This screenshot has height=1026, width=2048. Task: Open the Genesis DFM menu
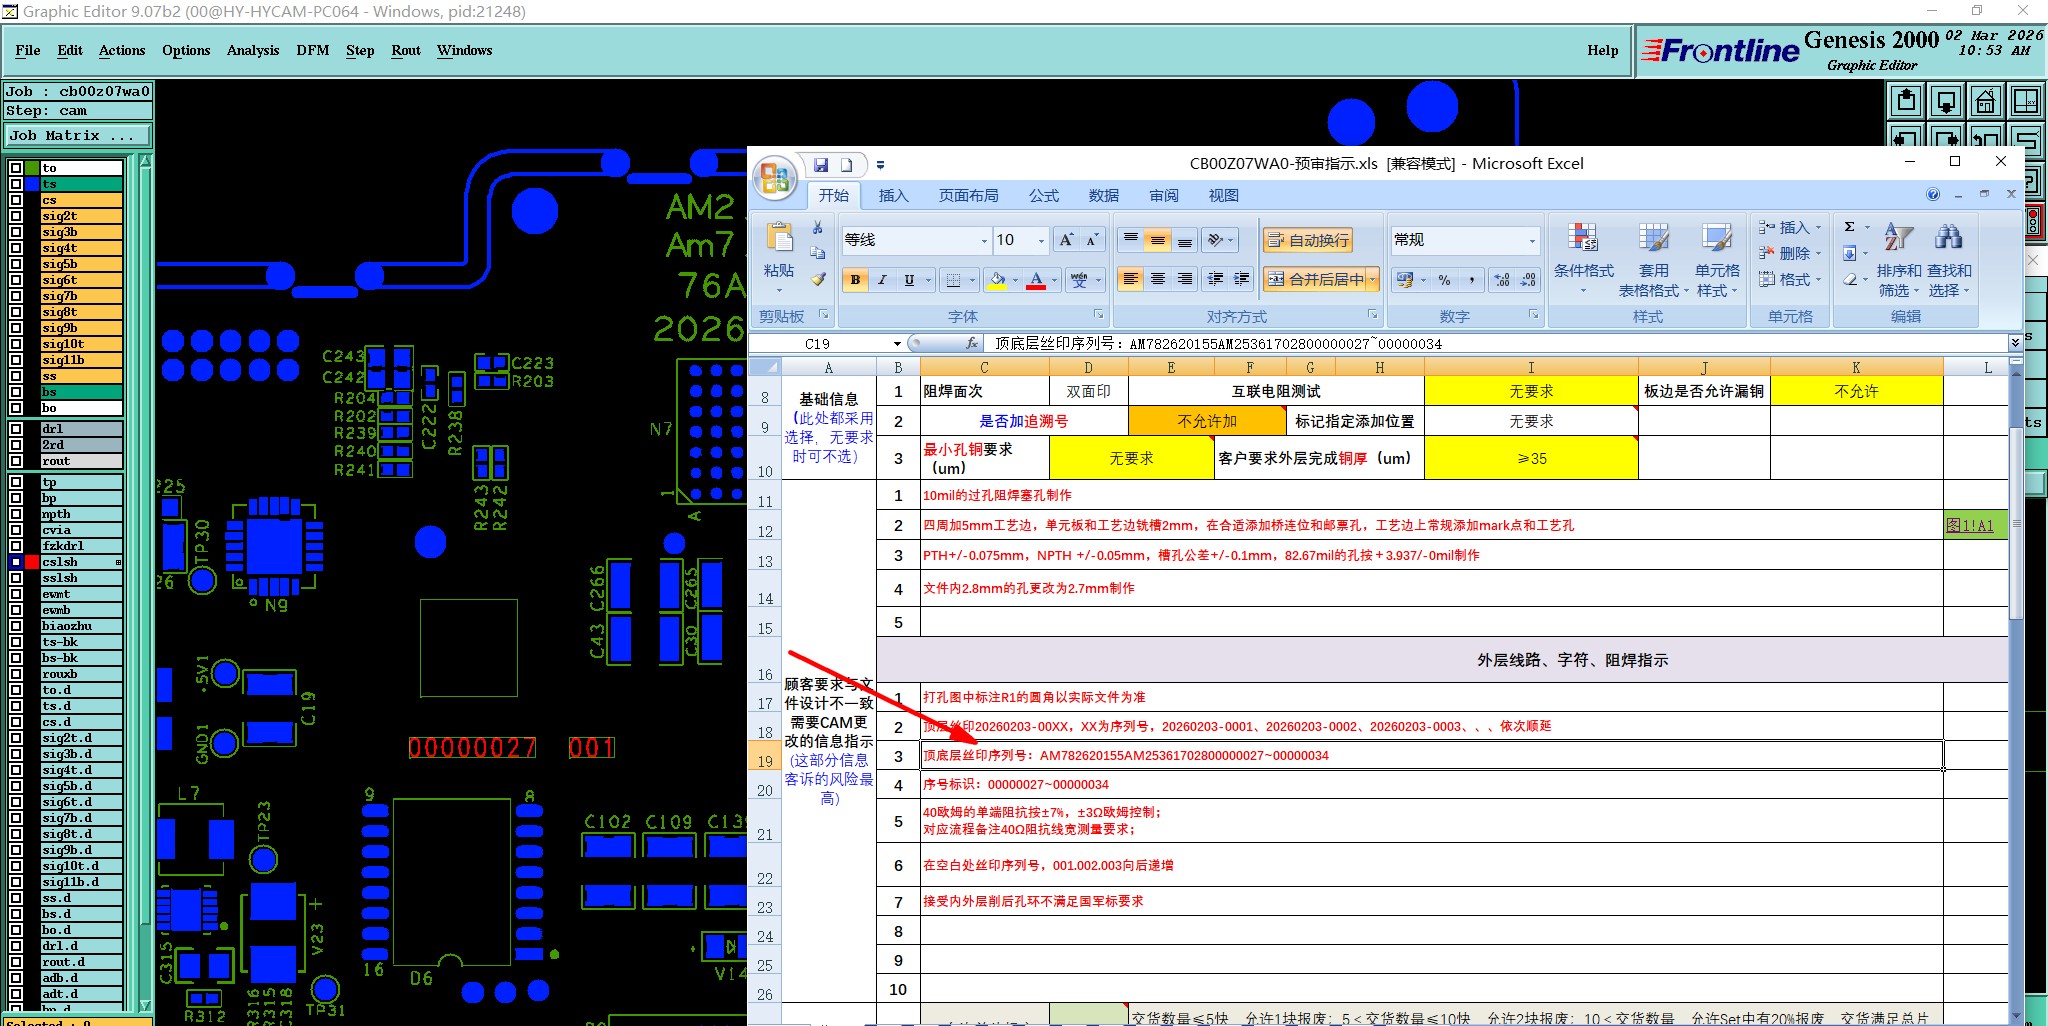point(312,50)
